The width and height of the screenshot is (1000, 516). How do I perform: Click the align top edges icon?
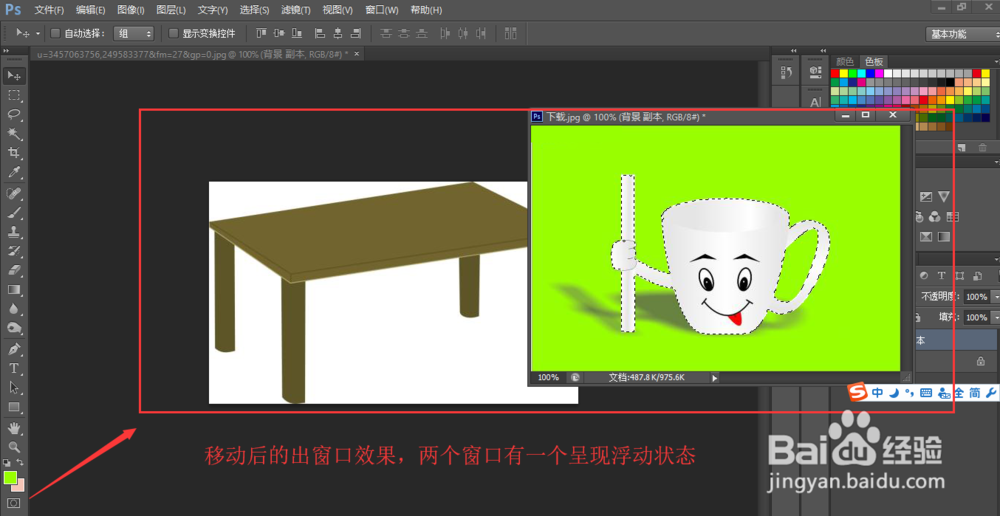click(x=261, y=33)
